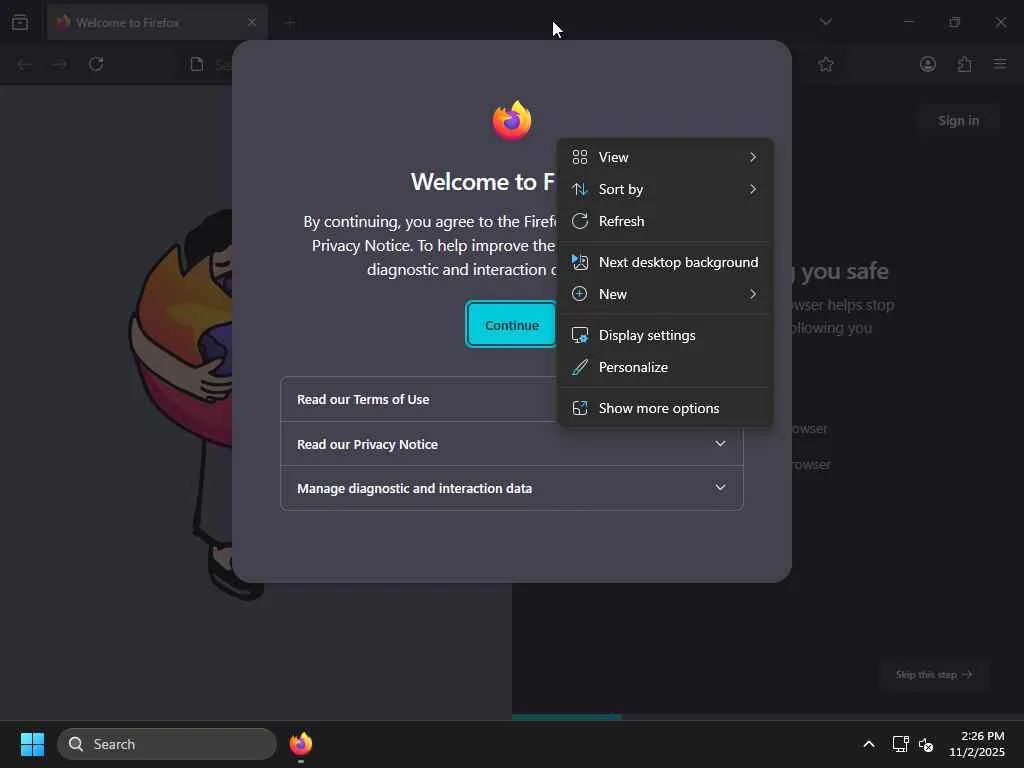Open the Firefox account icon

928,64
